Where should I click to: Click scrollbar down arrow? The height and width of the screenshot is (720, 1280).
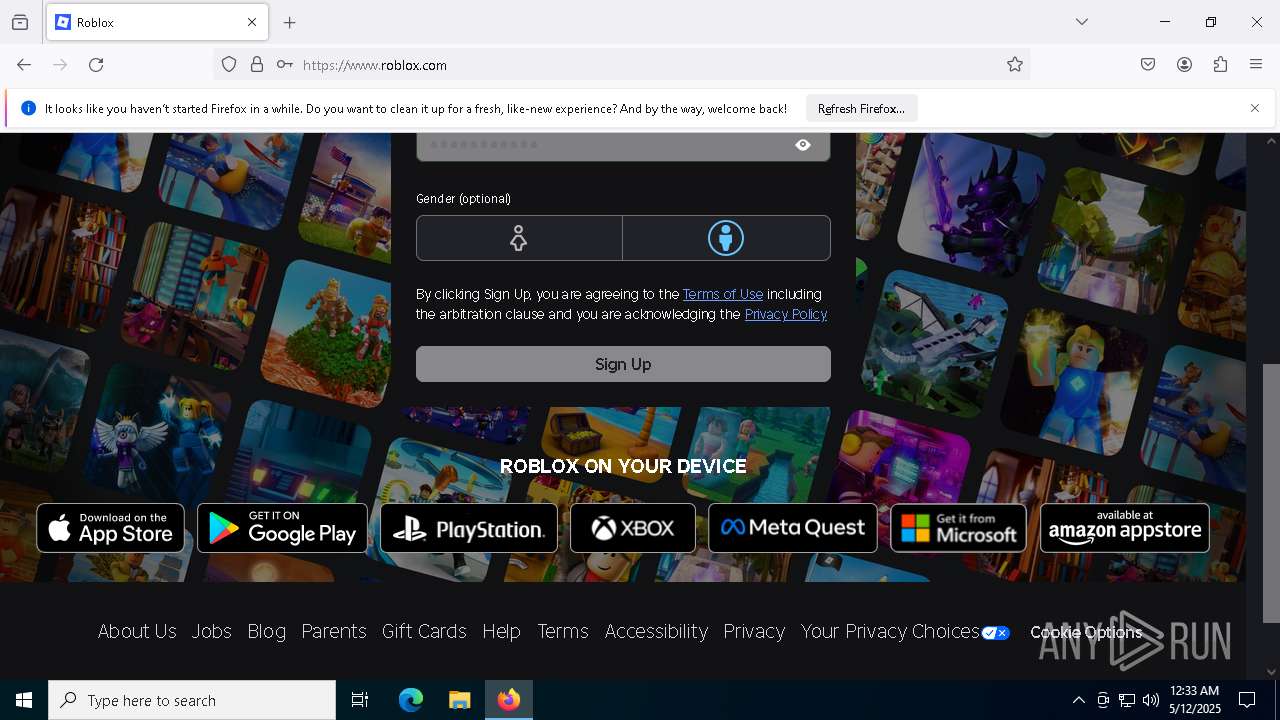click(1271, 671)
